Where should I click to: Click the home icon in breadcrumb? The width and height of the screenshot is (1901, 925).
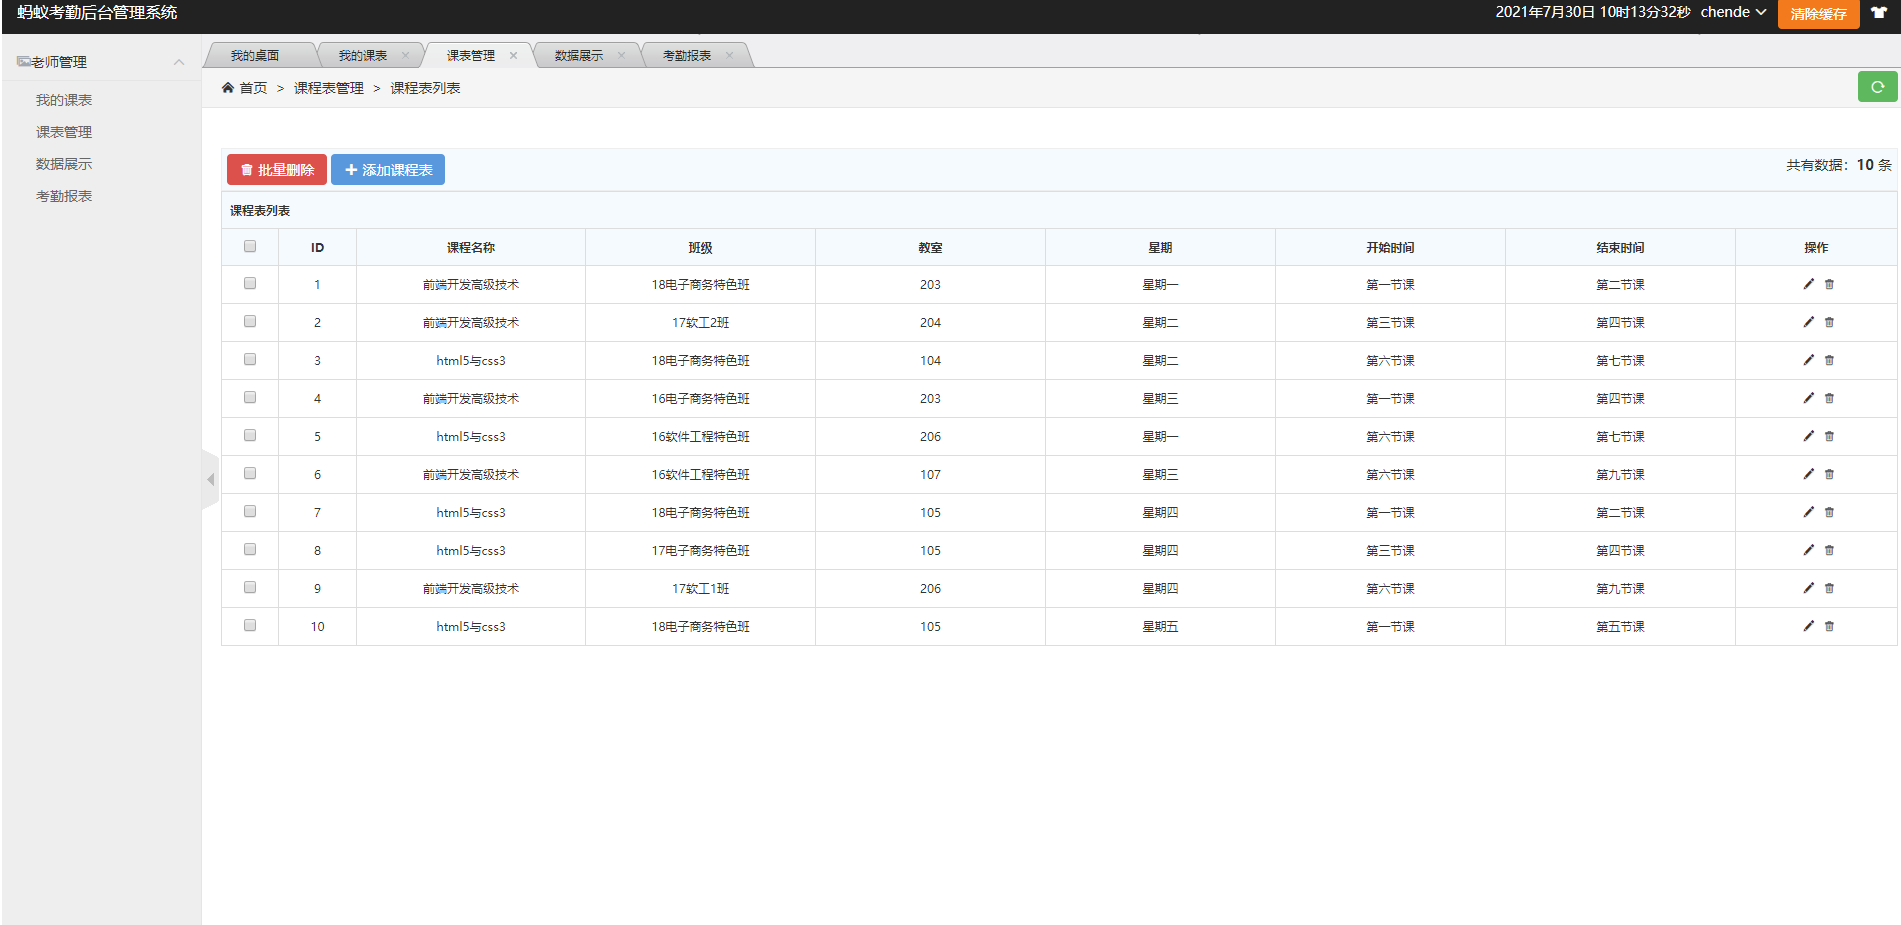(x=228, y=88)
